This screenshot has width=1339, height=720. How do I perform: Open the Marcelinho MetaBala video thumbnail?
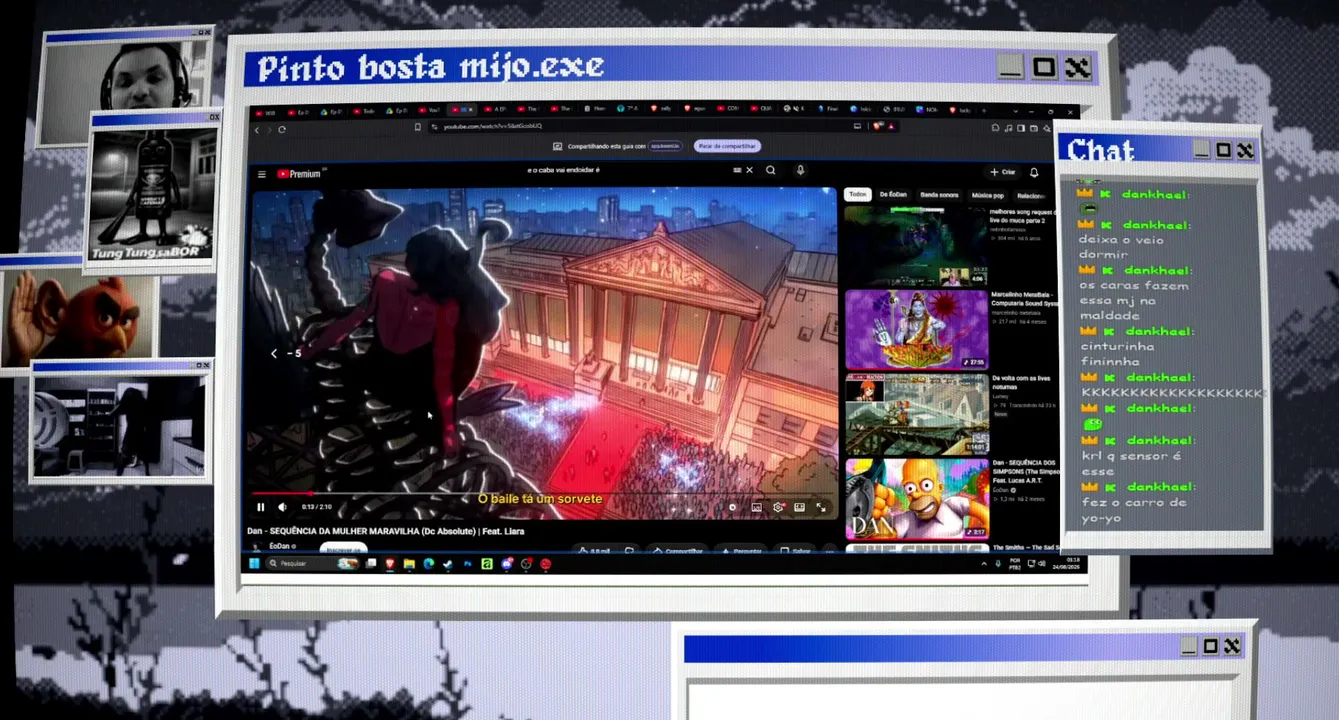916,330
